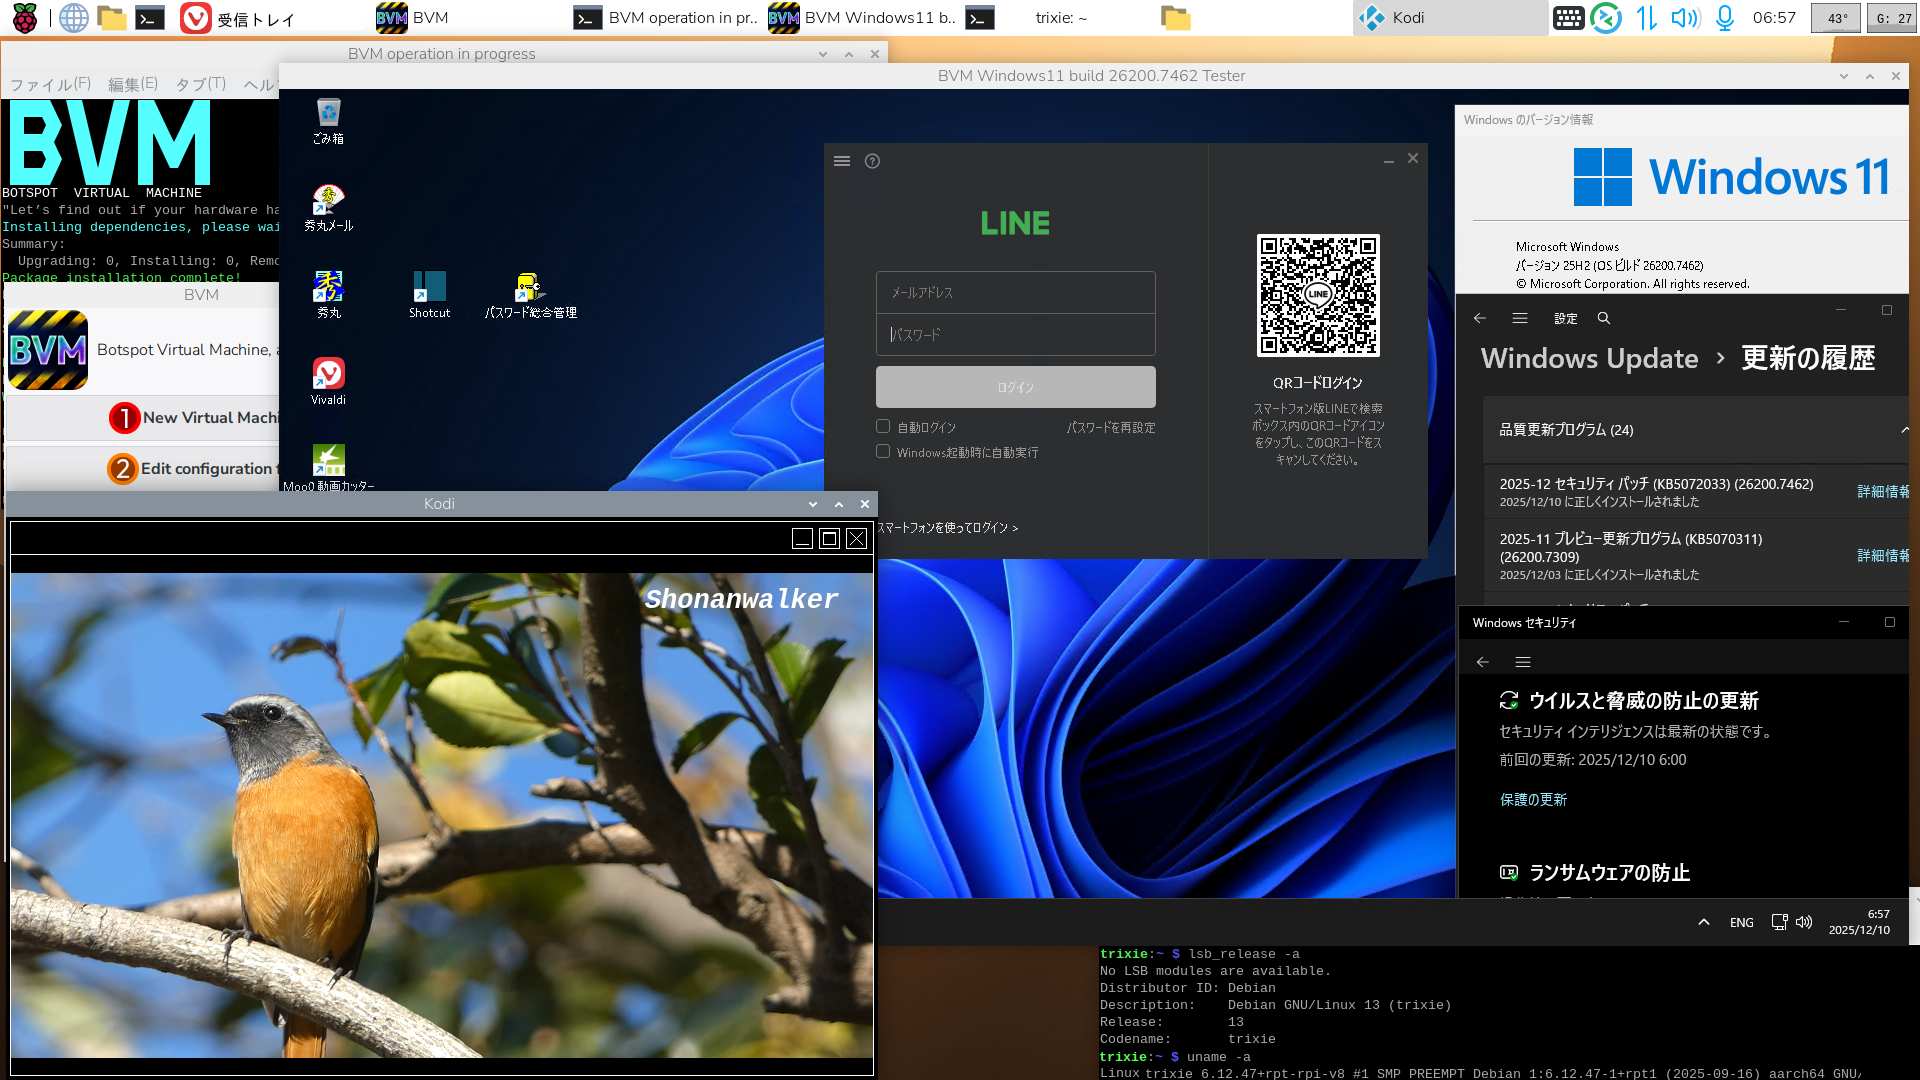This screenshot has height=1080, width=1920.
Task: Collapse the 品質更新プログラム section
Action: point(1904,430)
